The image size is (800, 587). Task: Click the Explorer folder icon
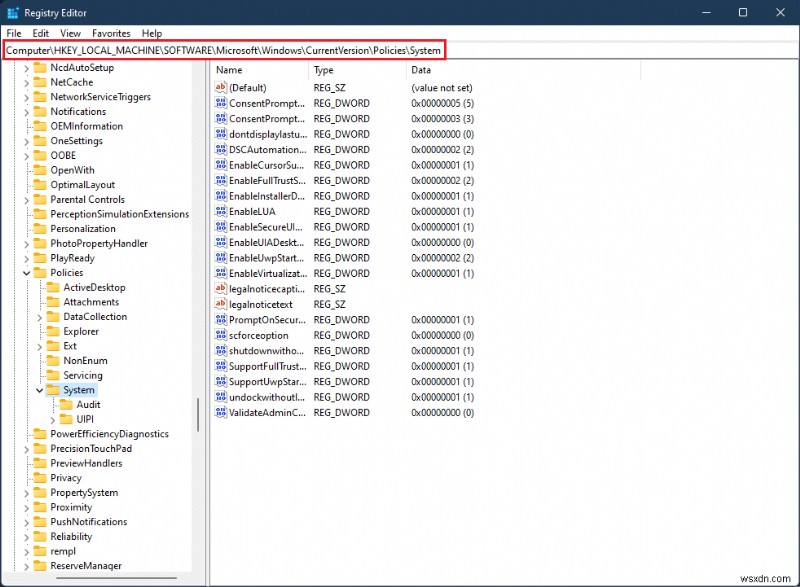[x=53, y=331]
